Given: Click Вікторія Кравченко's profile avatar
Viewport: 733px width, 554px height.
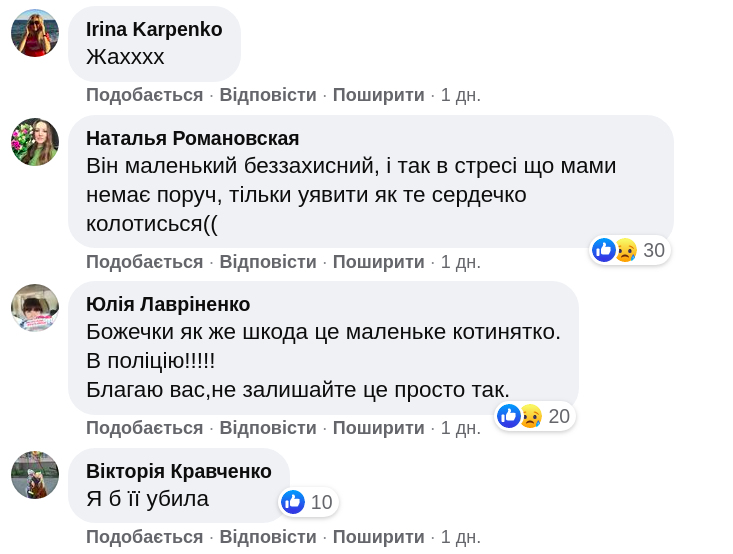Looking at the screenshot, I should pos(35,475).
